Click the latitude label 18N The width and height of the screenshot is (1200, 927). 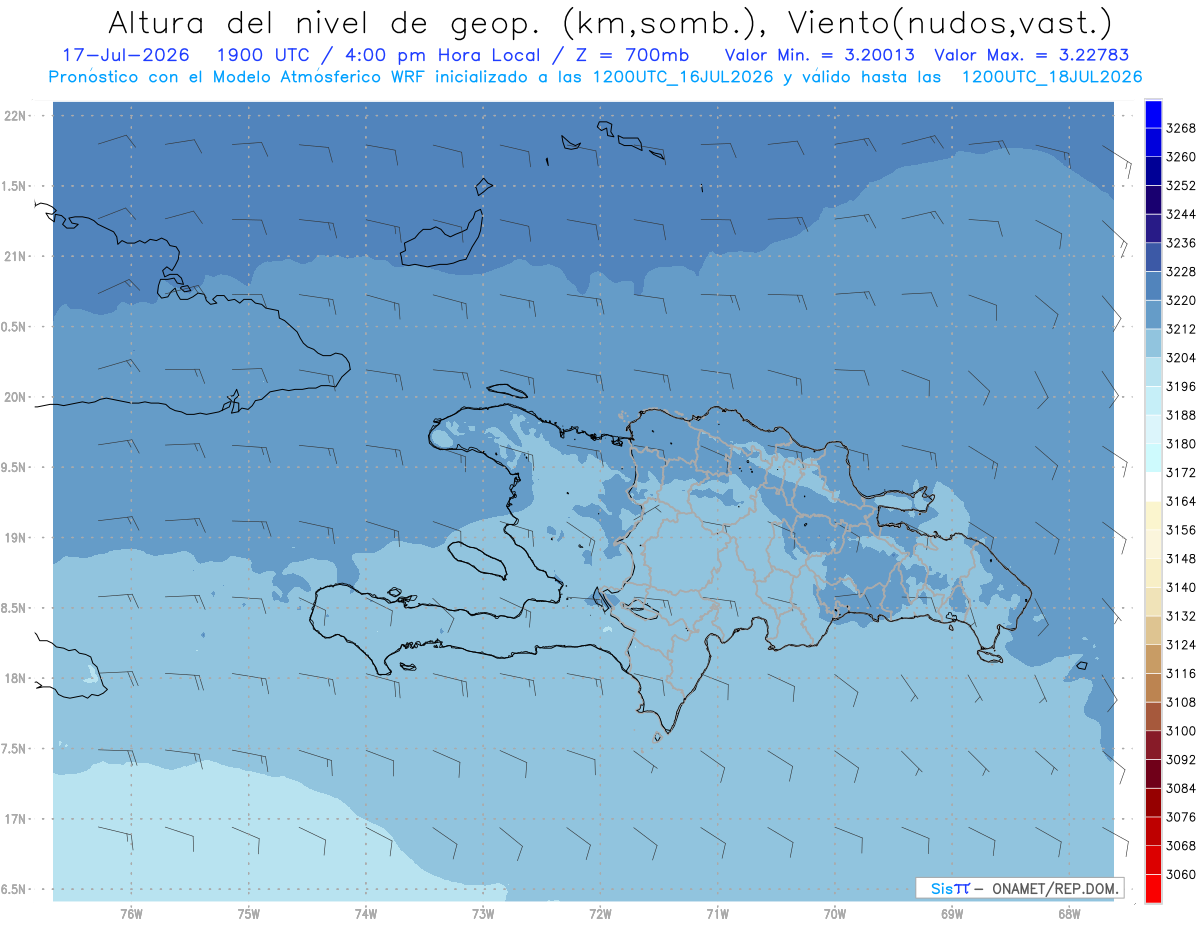click(14, 679)
